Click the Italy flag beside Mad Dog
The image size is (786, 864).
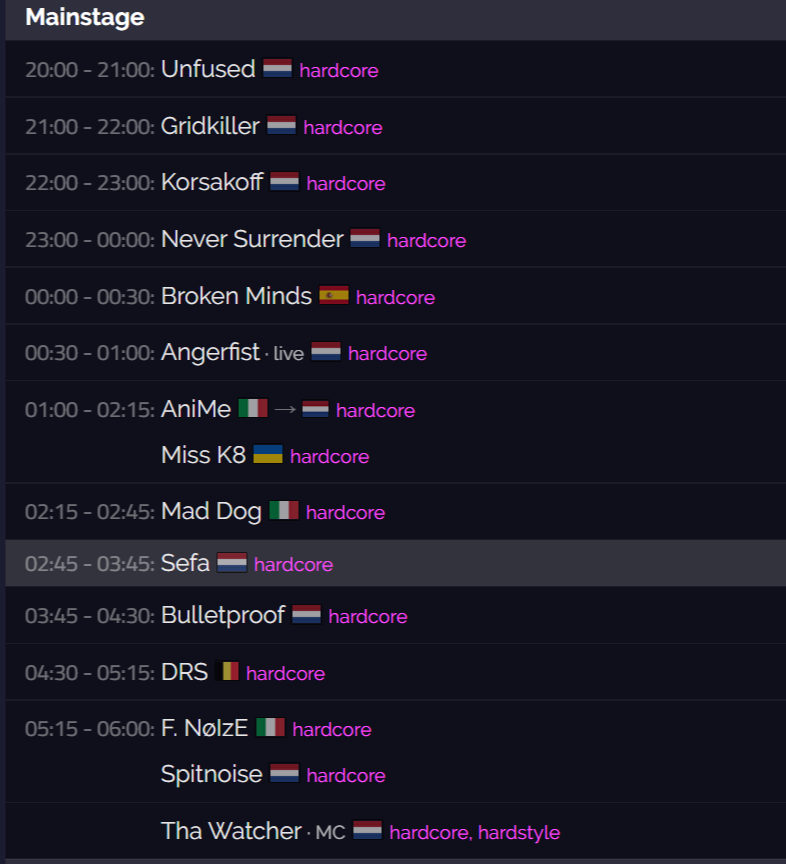click(284, 510)
